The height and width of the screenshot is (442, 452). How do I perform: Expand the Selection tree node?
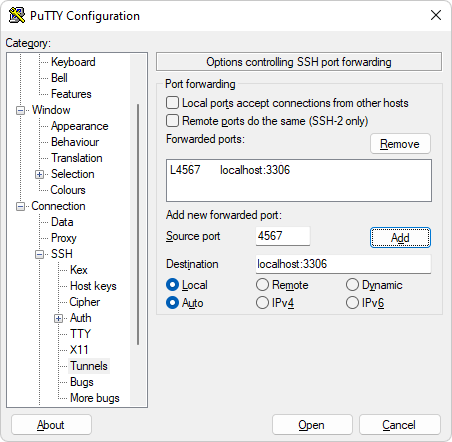click(39, 174)
